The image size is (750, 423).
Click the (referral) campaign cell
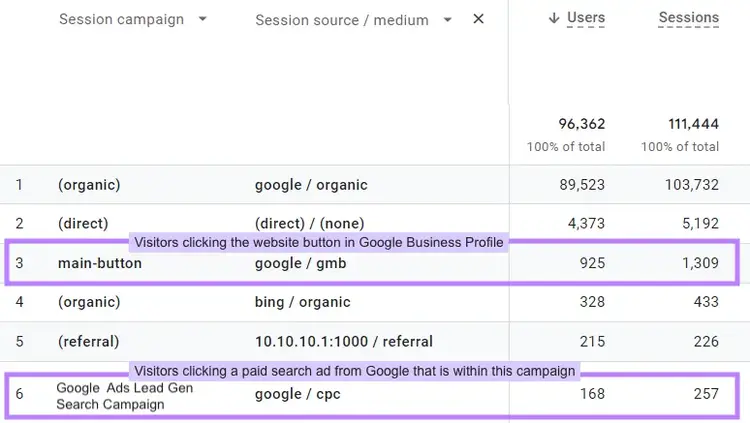click(88, 342)
